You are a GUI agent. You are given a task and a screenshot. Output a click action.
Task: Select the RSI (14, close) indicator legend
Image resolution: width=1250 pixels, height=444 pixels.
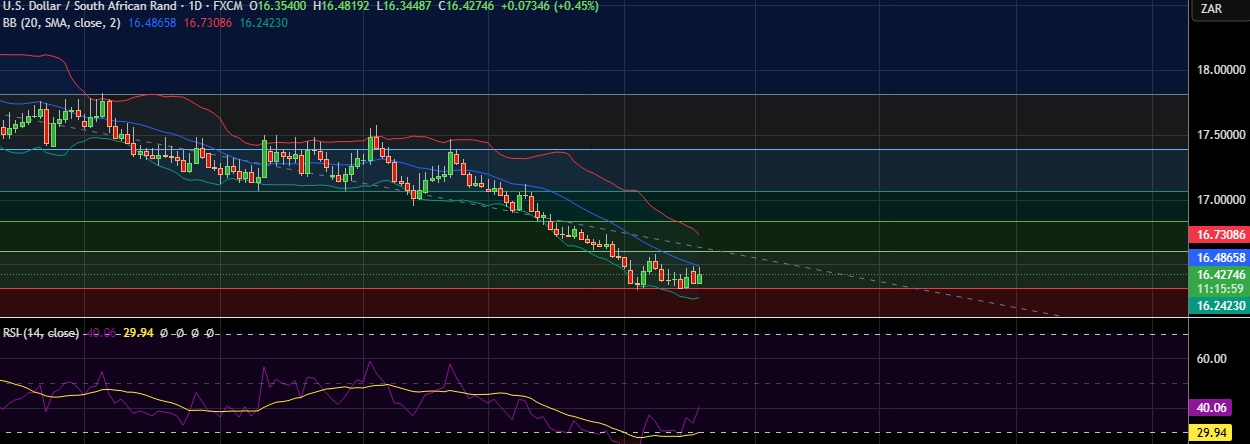(39, 333)
